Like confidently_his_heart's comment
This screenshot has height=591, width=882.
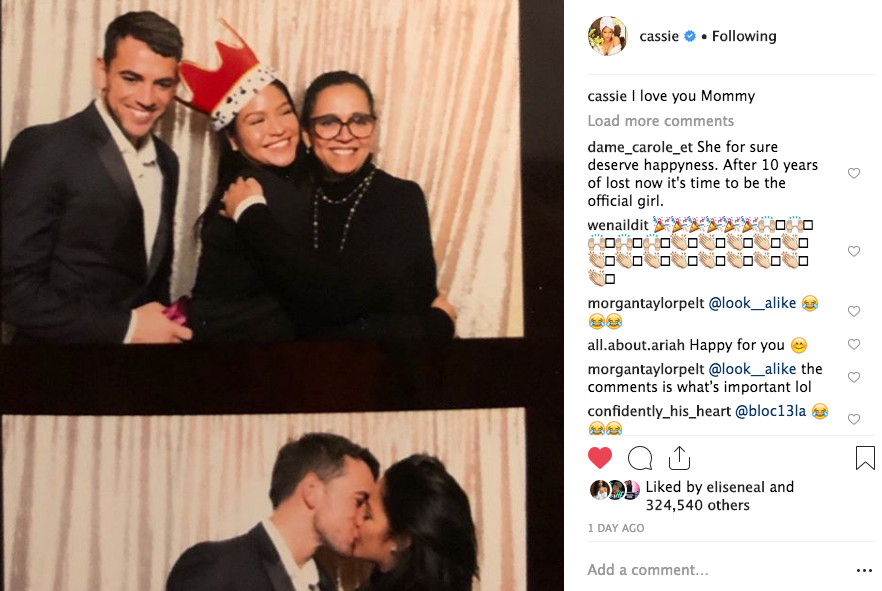(x=854, y=420)
